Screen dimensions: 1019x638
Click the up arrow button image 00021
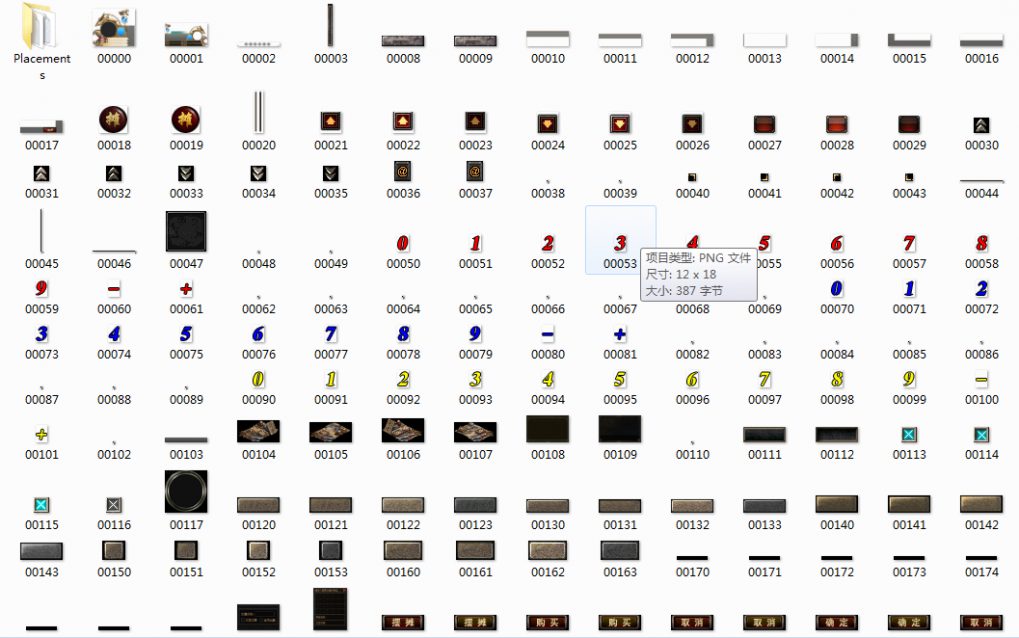coord(331,122)
